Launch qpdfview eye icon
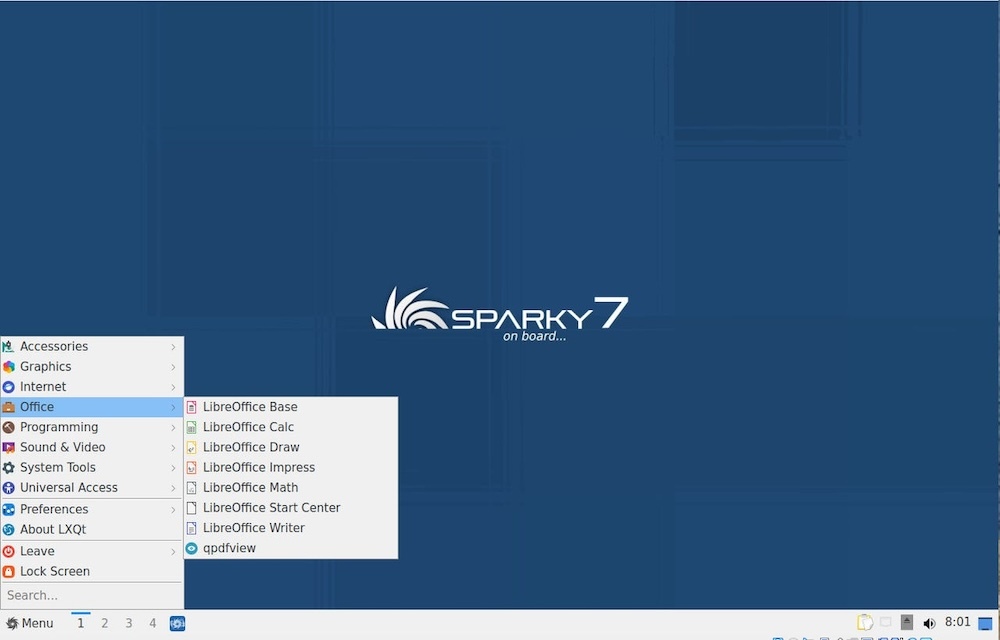Image resolution: width=1000 pixels, height=640 pixels. click(x=191, y=548)
